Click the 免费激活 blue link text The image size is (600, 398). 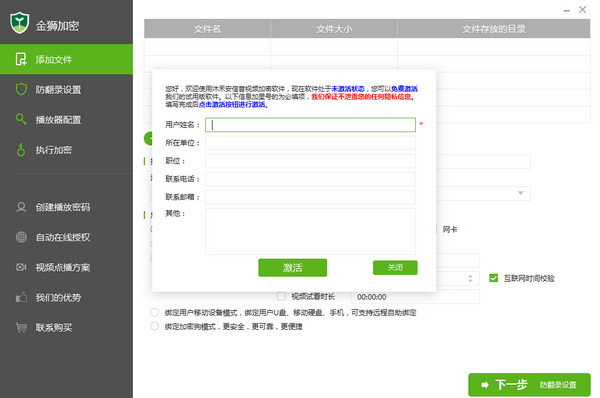tap(404, 89)
